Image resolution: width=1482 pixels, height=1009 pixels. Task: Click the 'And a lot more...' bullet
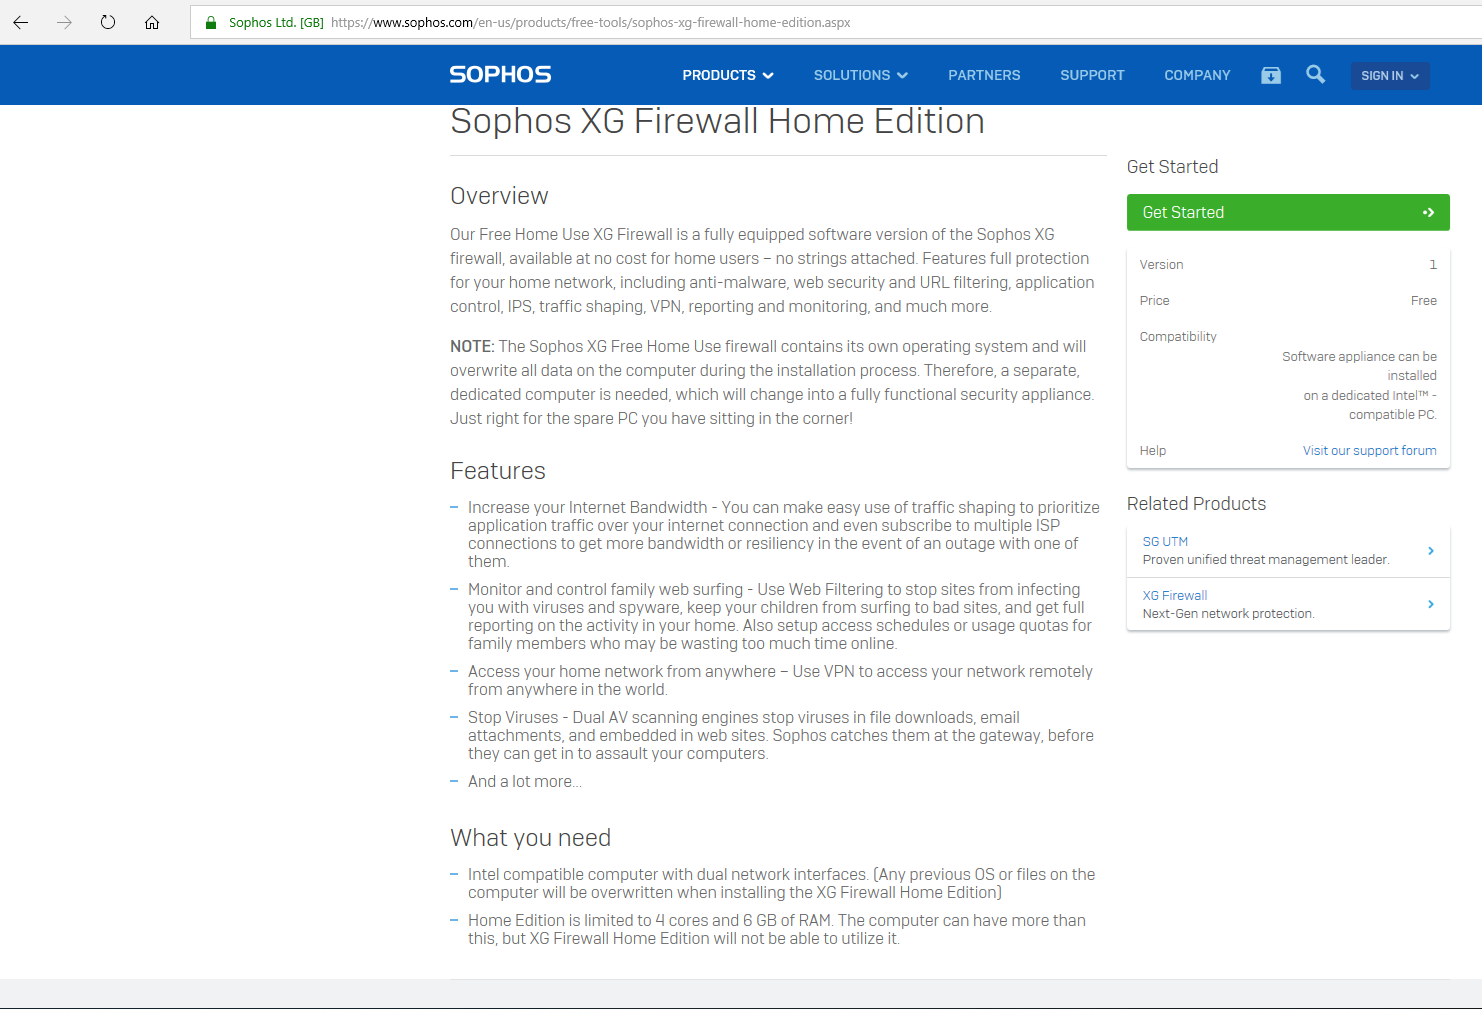coord(525,782)
